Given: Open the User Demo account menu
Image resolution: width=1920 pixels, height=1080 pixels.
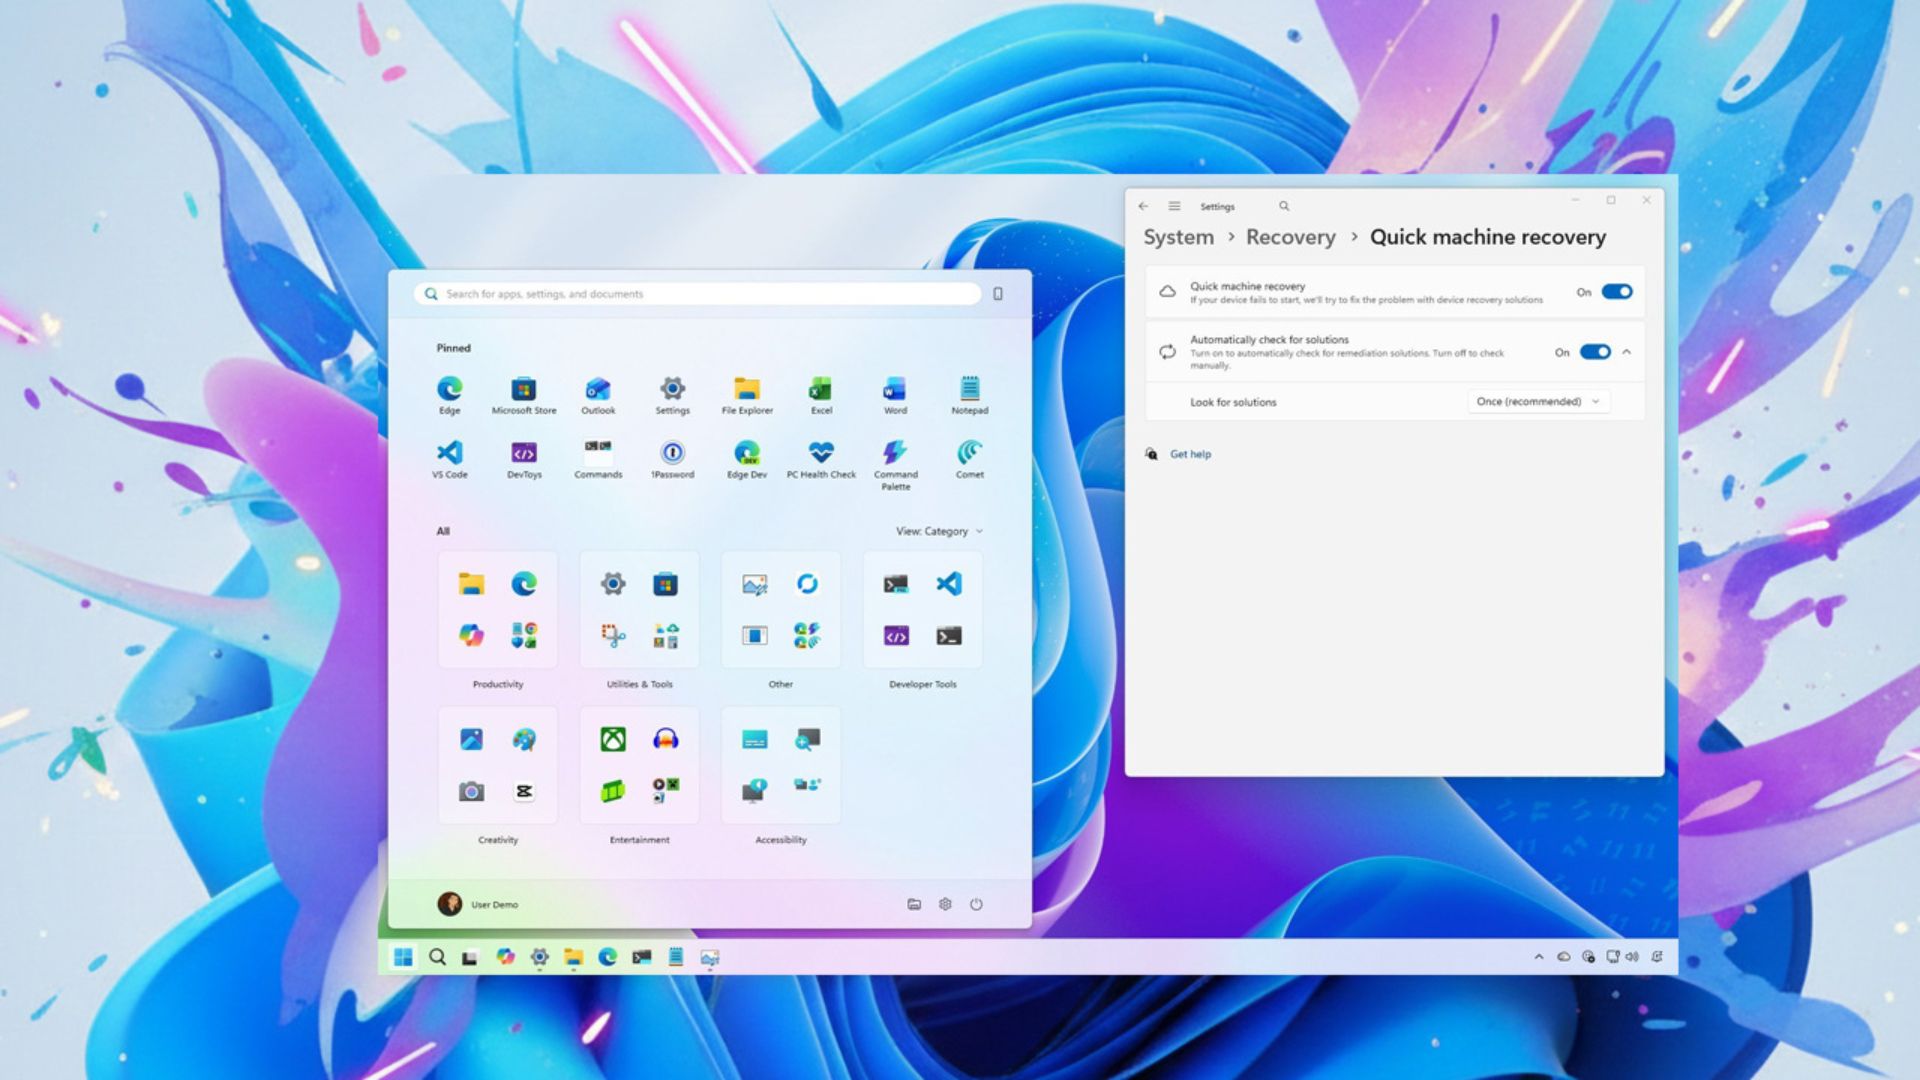Looking at the screenshot, I should [483, 904].
